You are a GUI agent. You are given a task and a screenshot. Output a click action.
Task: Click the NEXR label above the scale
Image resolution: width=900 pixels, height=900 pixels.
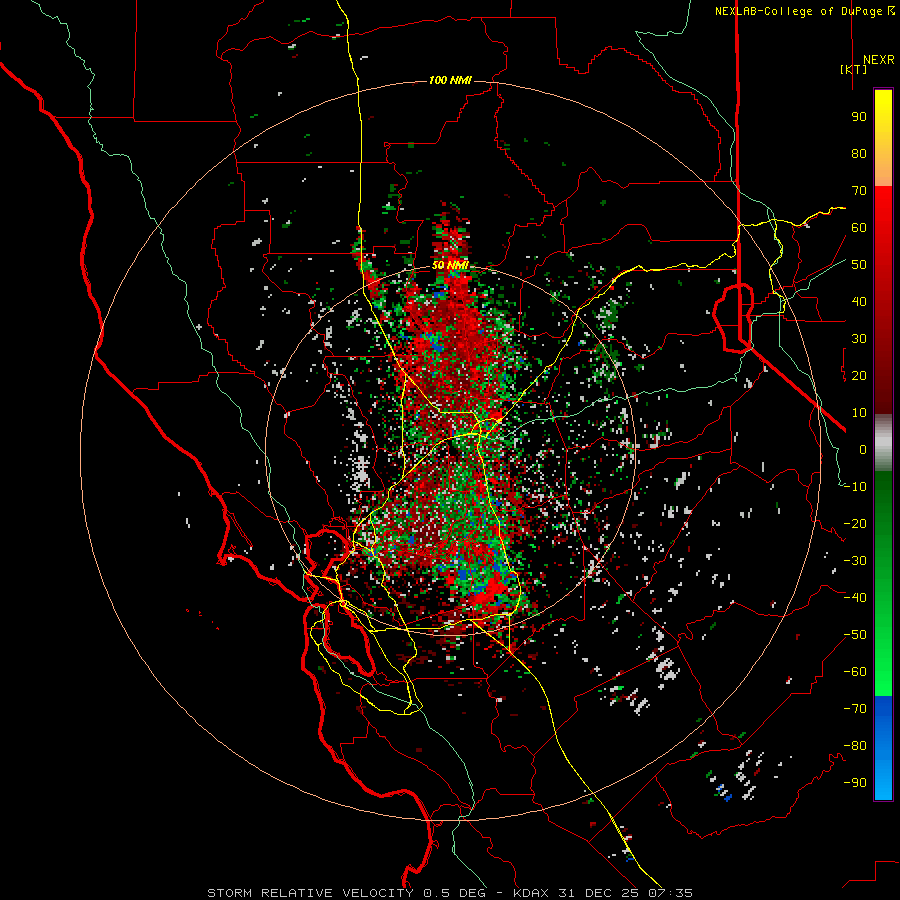point(878,60)
